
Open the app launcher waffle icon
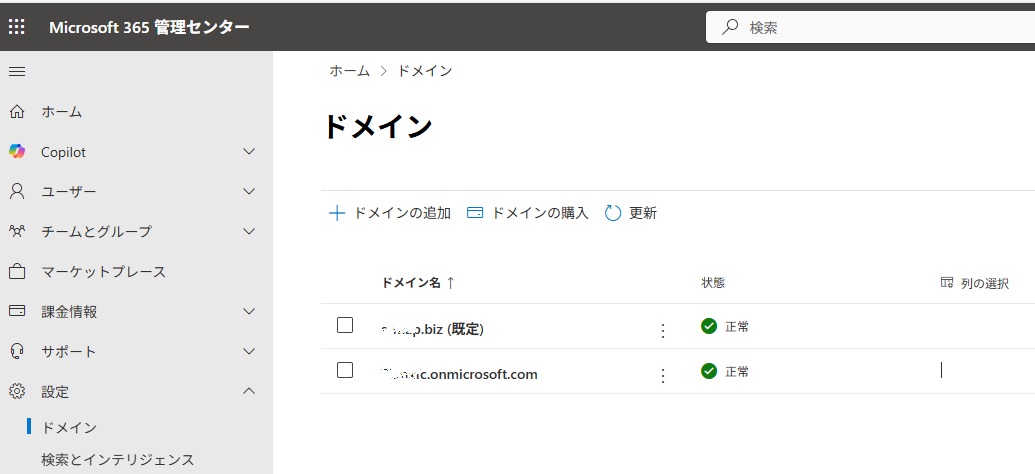coord(17,27)
